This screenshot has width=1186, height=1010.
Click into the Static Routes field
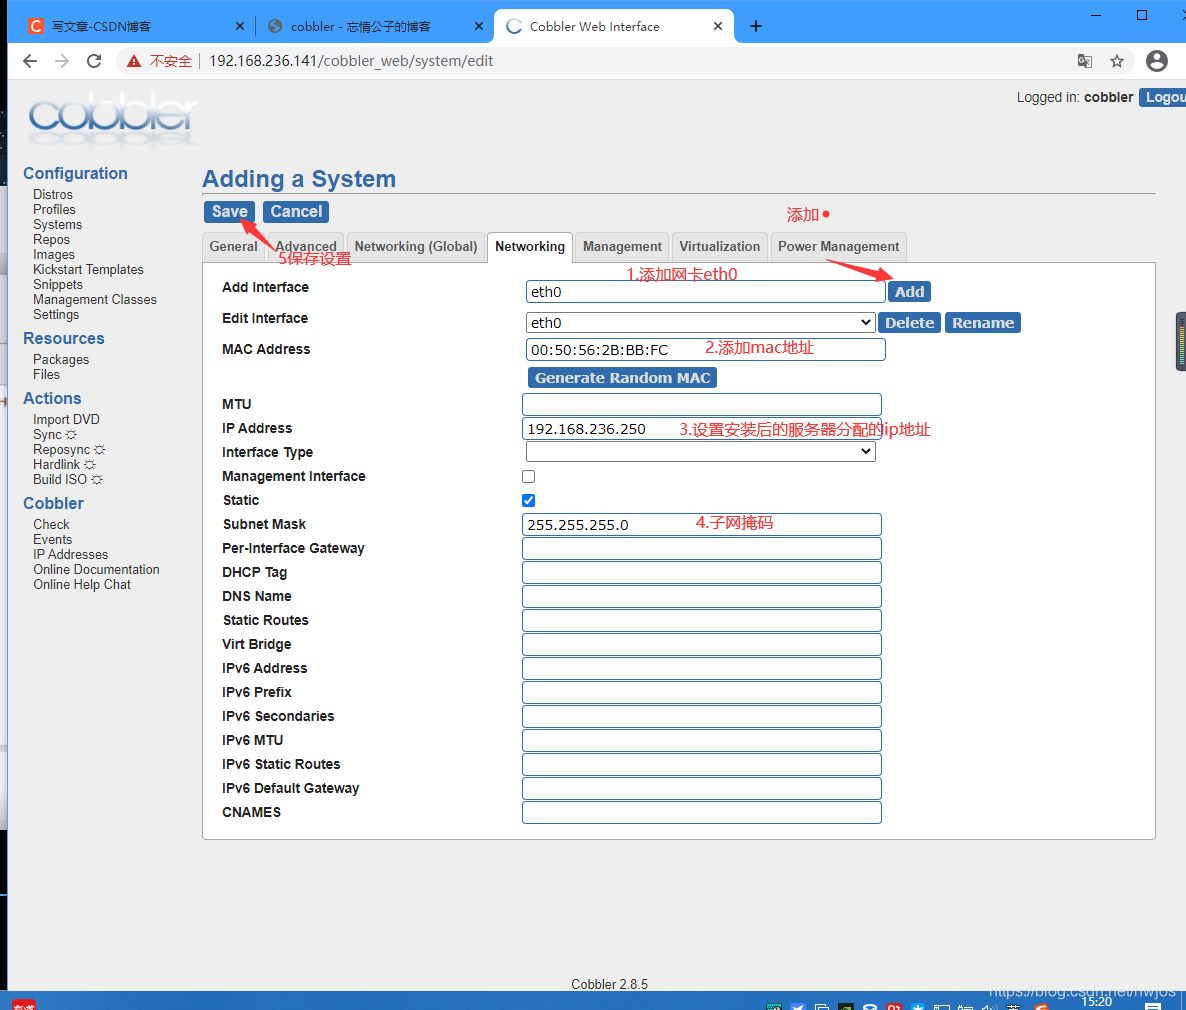pyautogui.click(x=702, y=620)
